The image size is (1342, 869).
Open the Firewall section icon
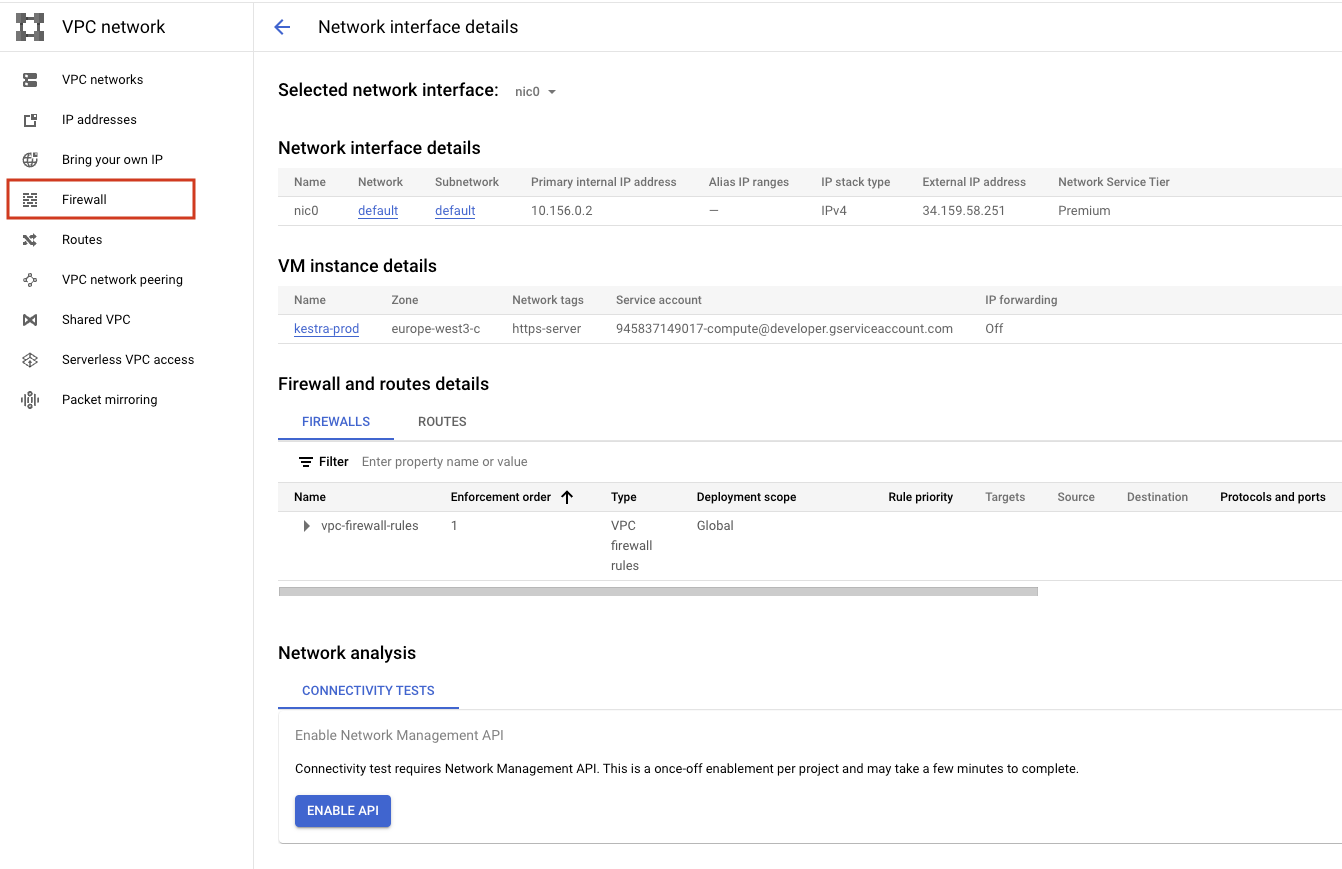pos(29,199)
